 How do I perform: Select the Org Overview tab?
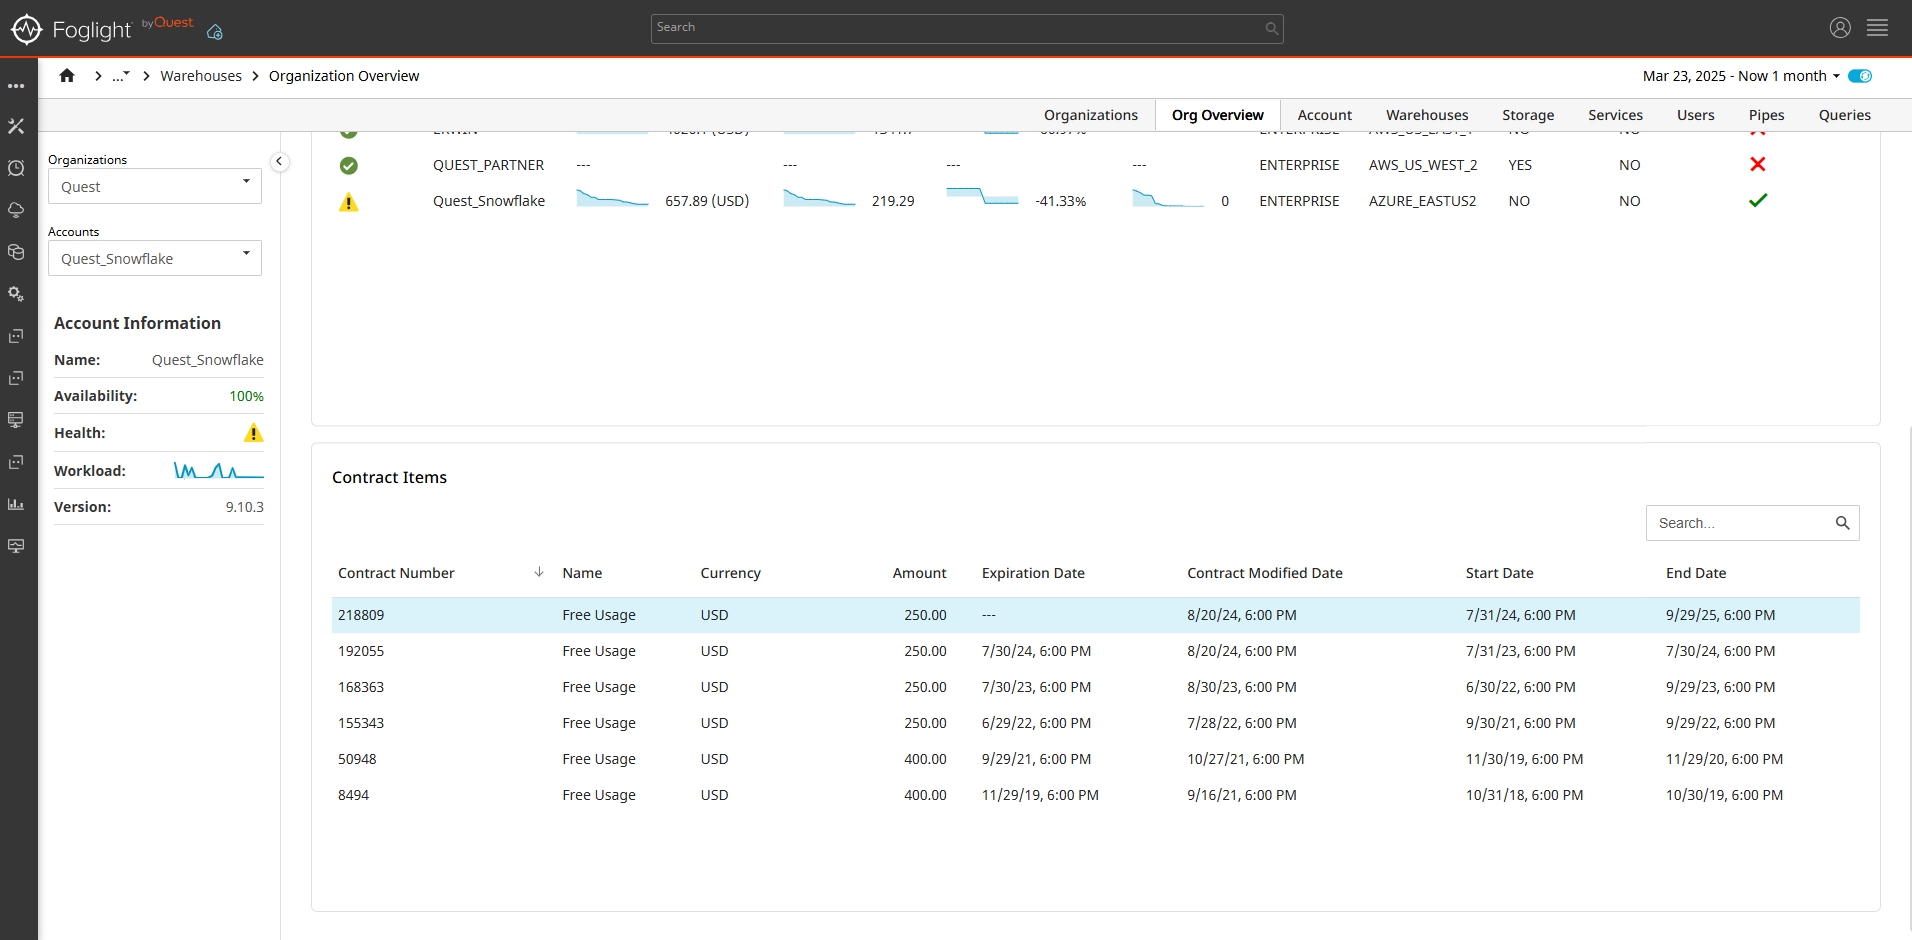(1218, 115)
